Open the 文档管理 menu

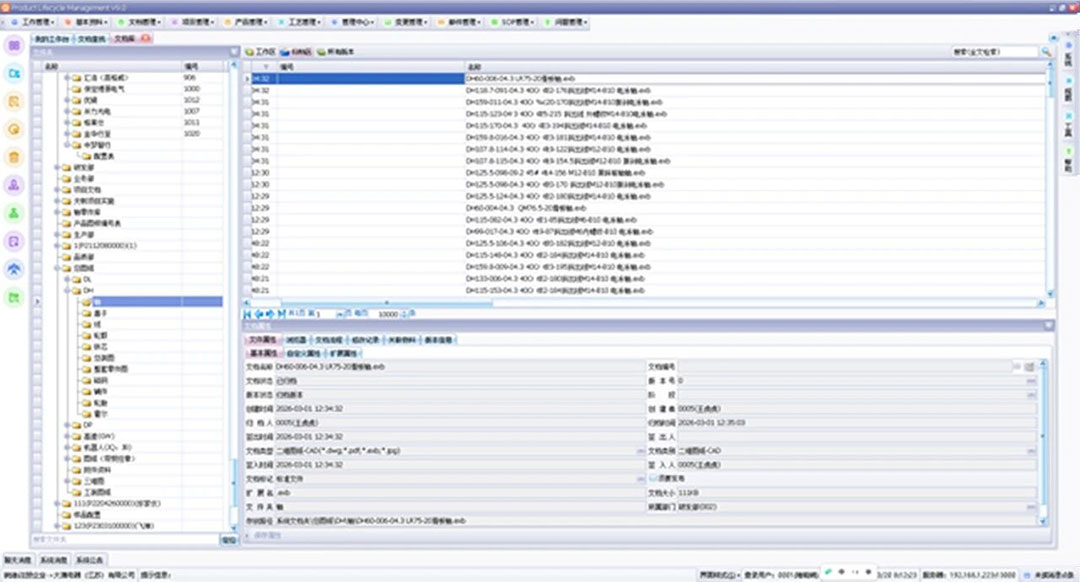point(140,22)
